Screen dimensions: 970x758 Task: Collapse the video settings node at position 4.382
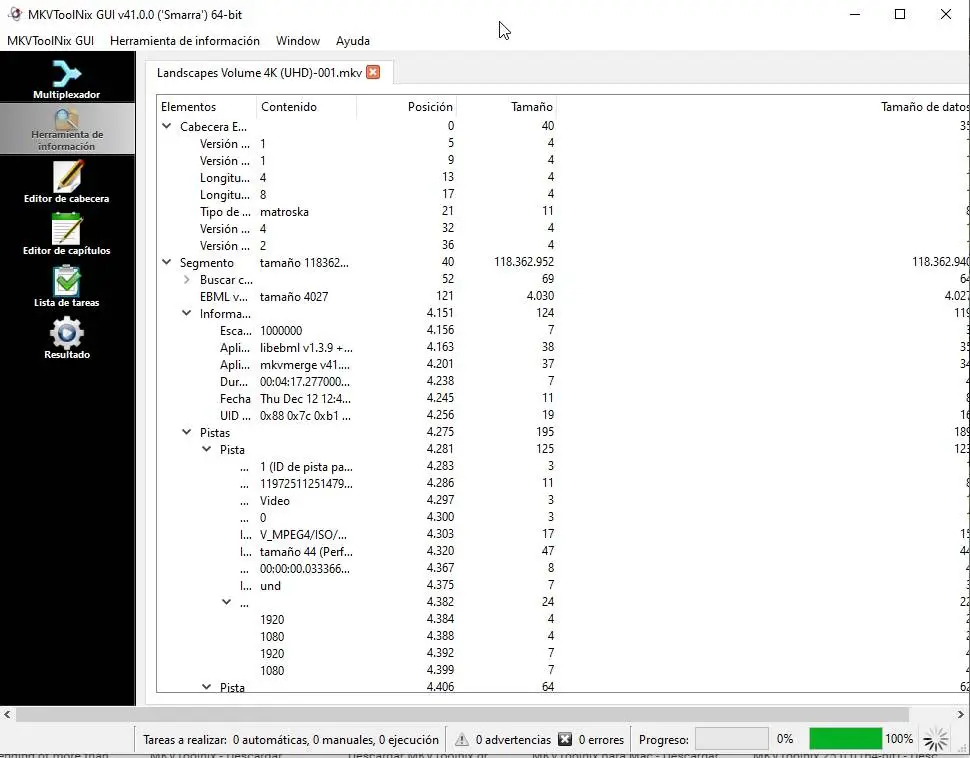[x=226, y=602]
